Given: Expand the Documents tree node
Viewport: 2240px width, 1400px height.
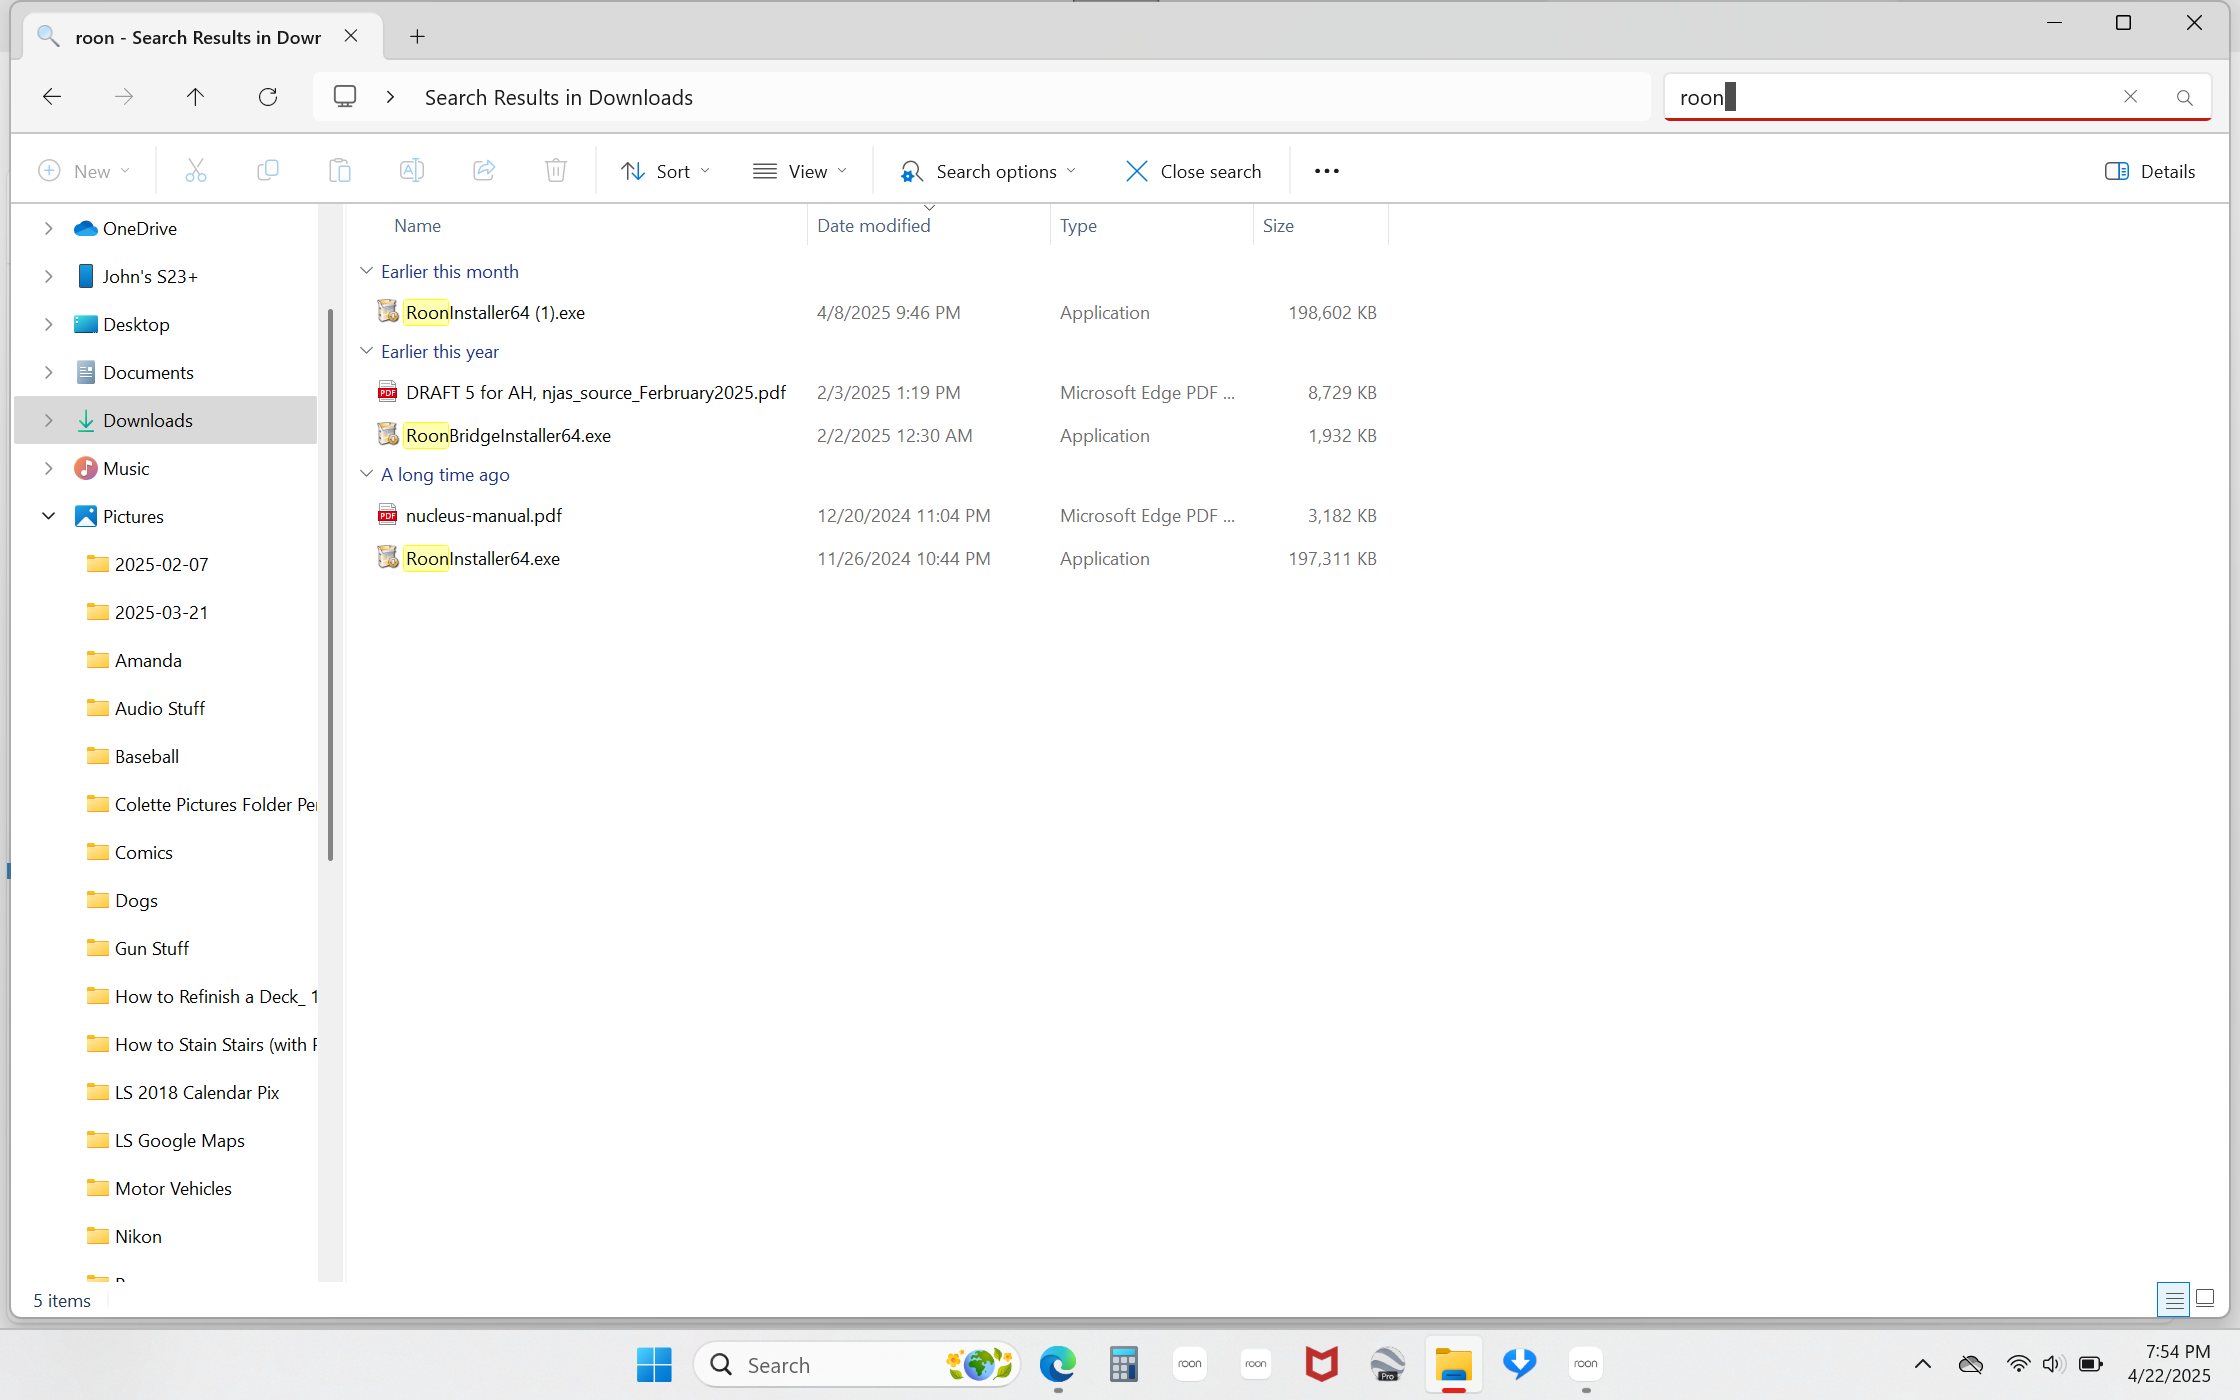Looking at the screenshot, I should [x=48, y=372].
